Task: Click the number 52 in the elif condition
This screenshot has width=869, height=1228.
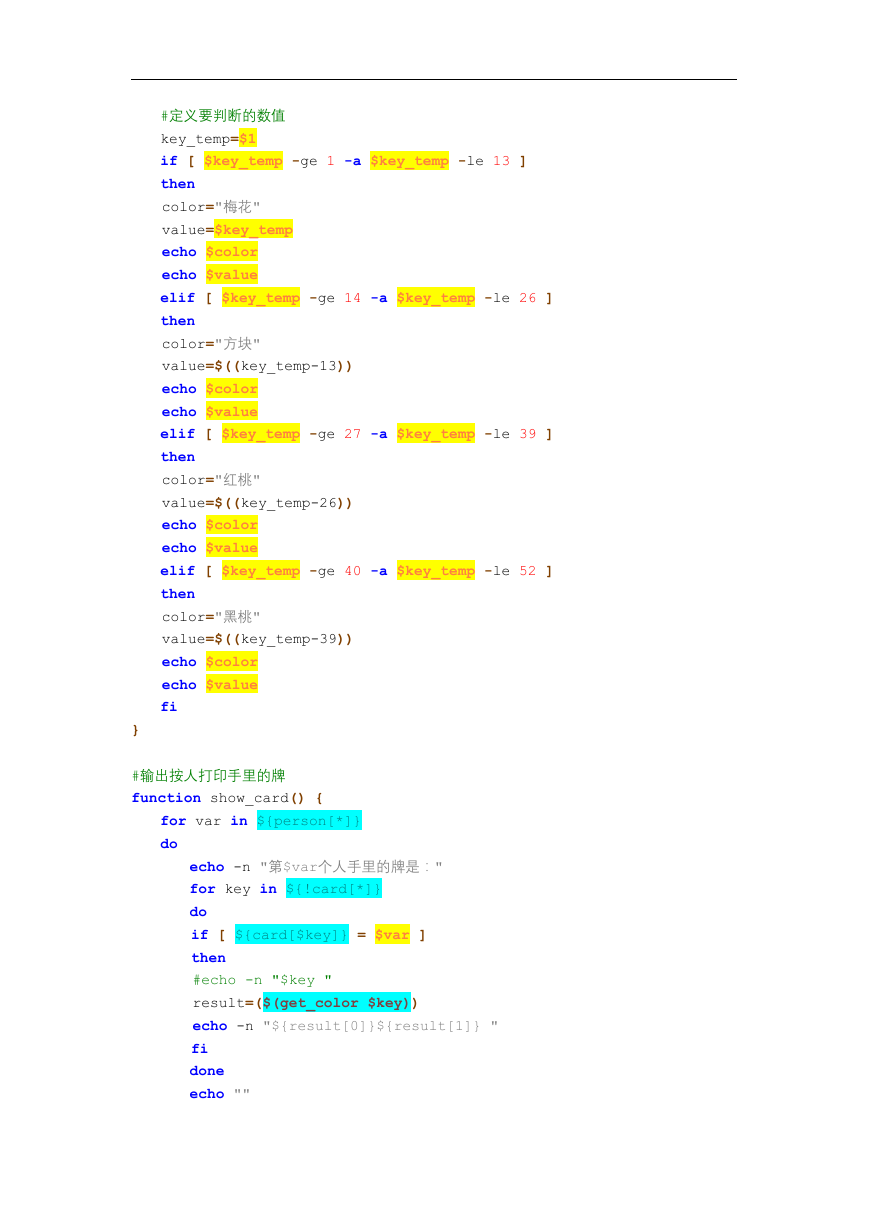Action: coord(527,571)
